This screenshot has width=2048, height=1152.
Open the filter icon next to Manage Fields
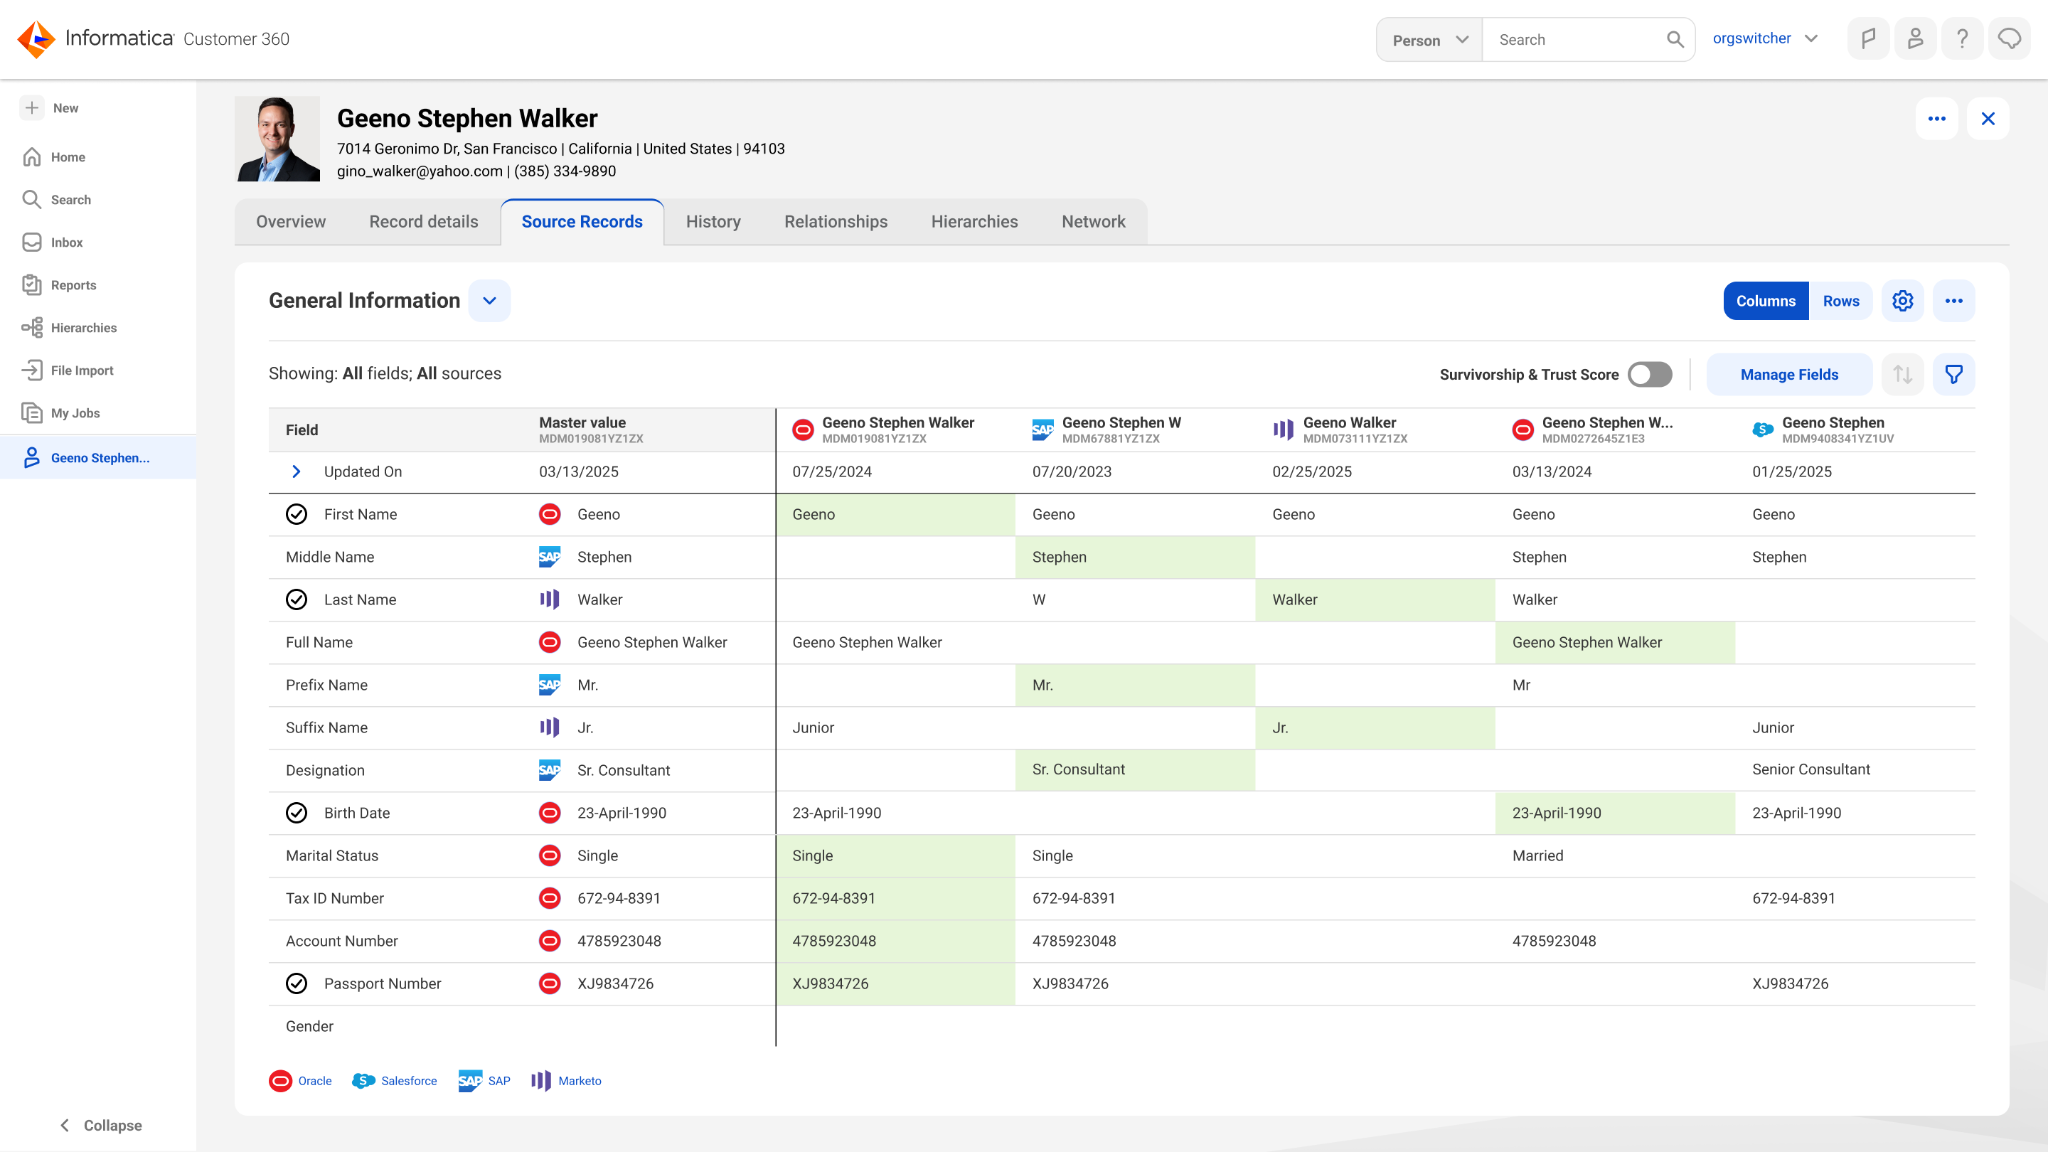[1953, 375]
